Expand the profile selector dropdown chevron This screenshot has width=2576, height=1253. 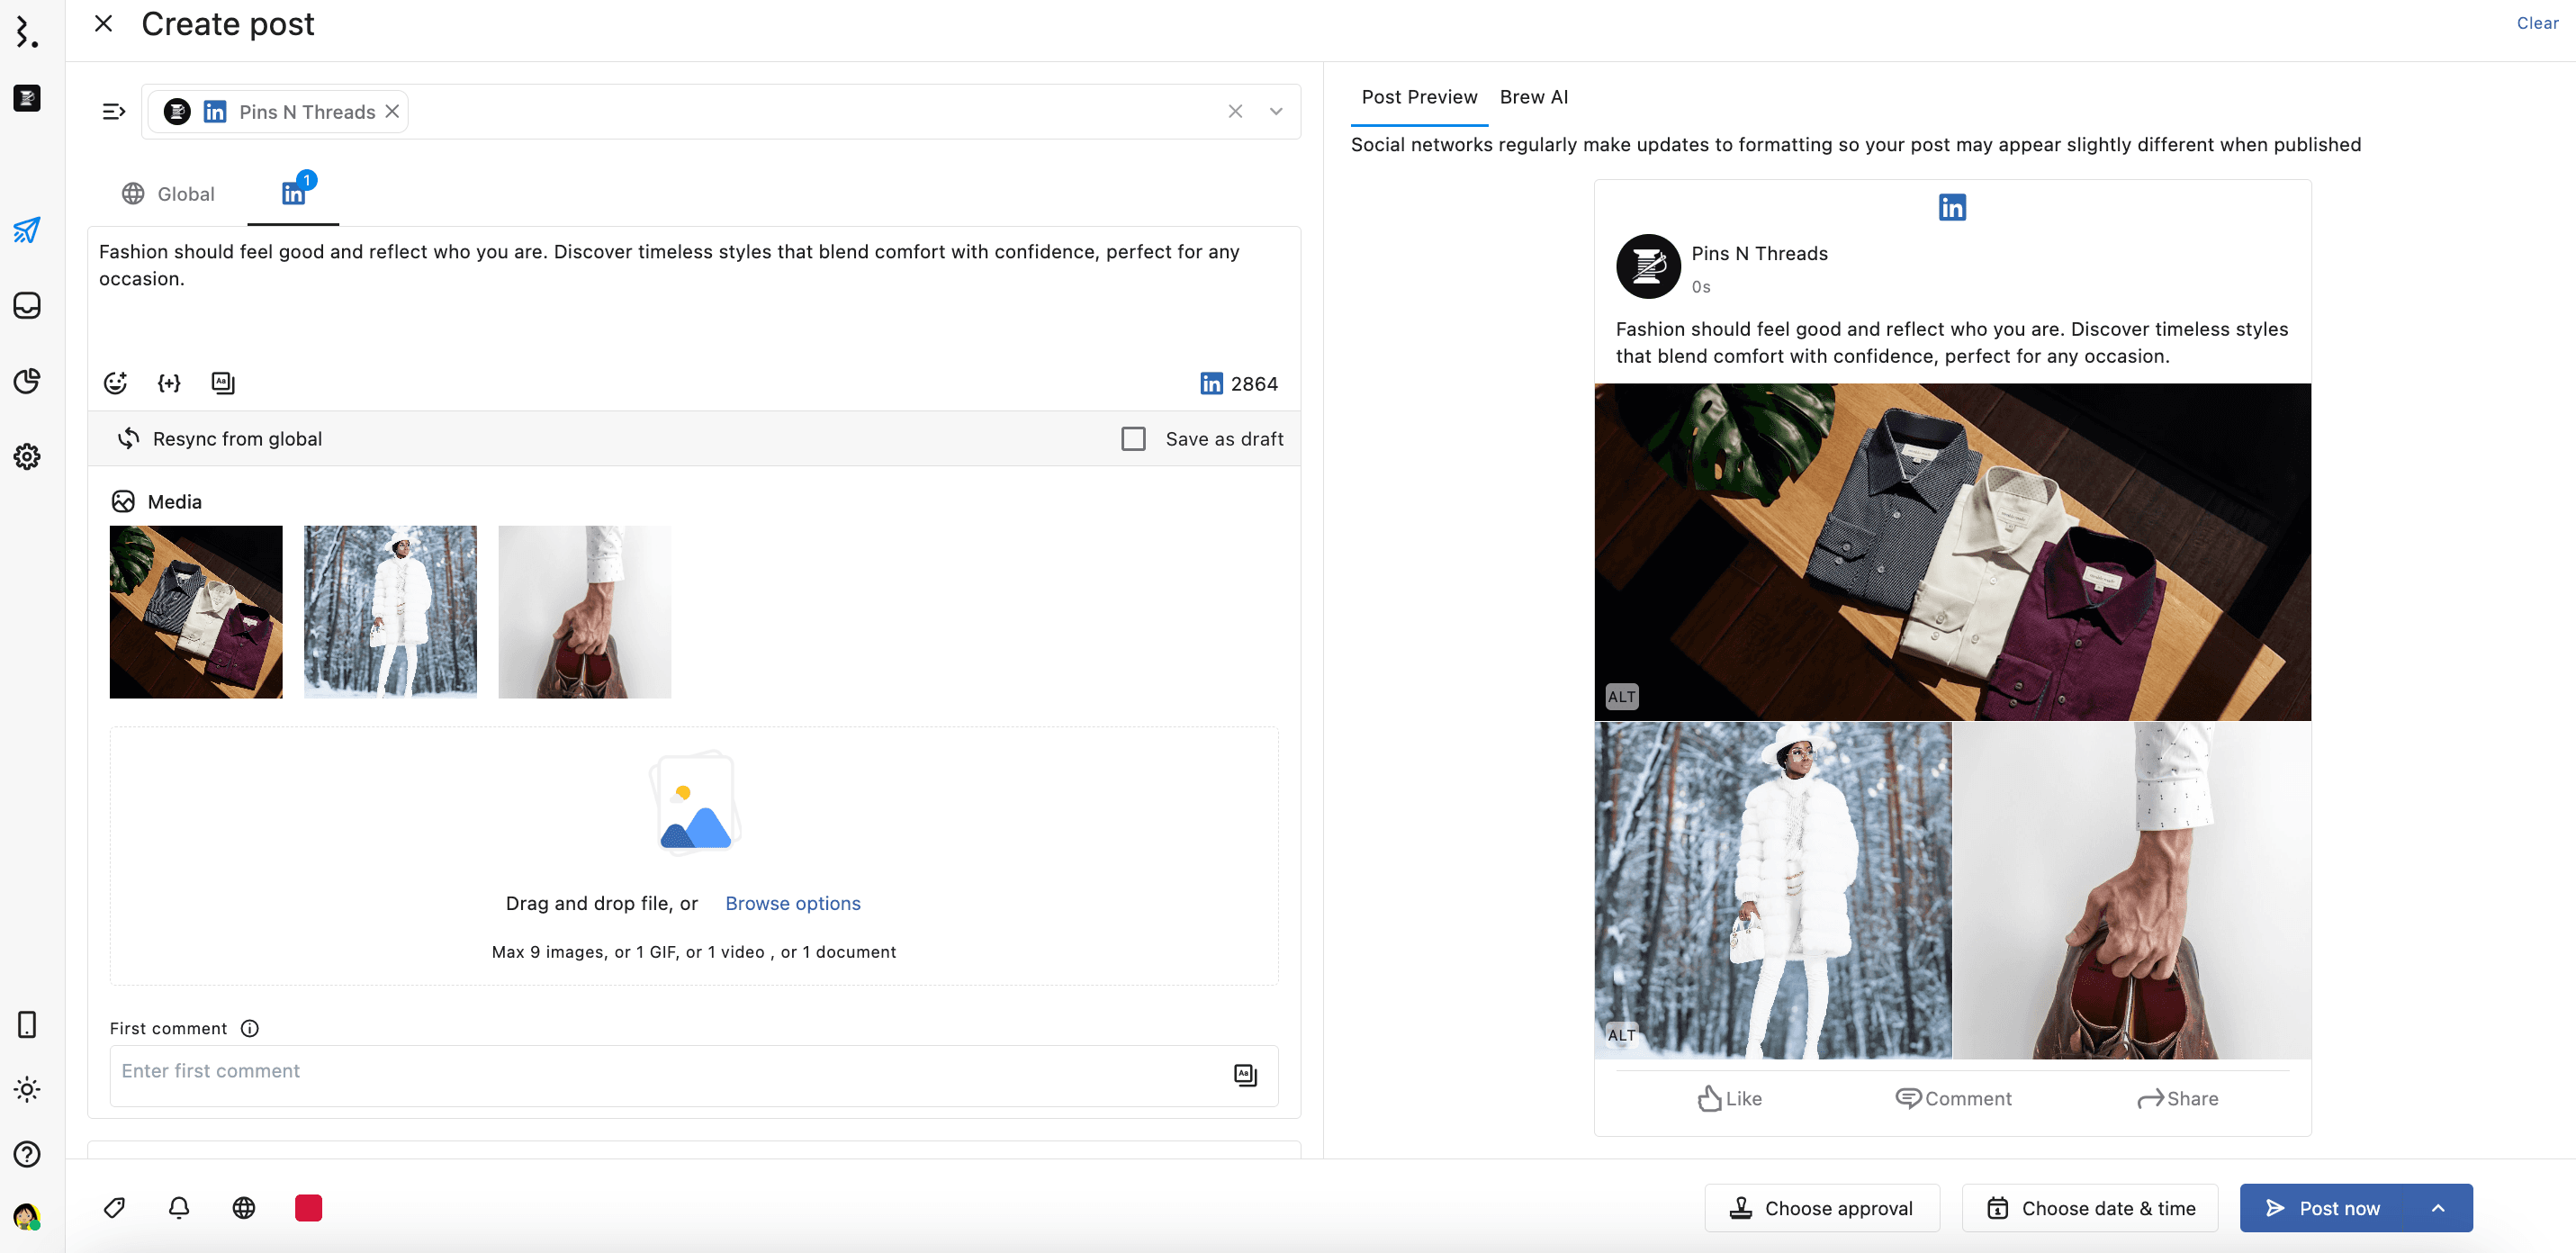1276,111
